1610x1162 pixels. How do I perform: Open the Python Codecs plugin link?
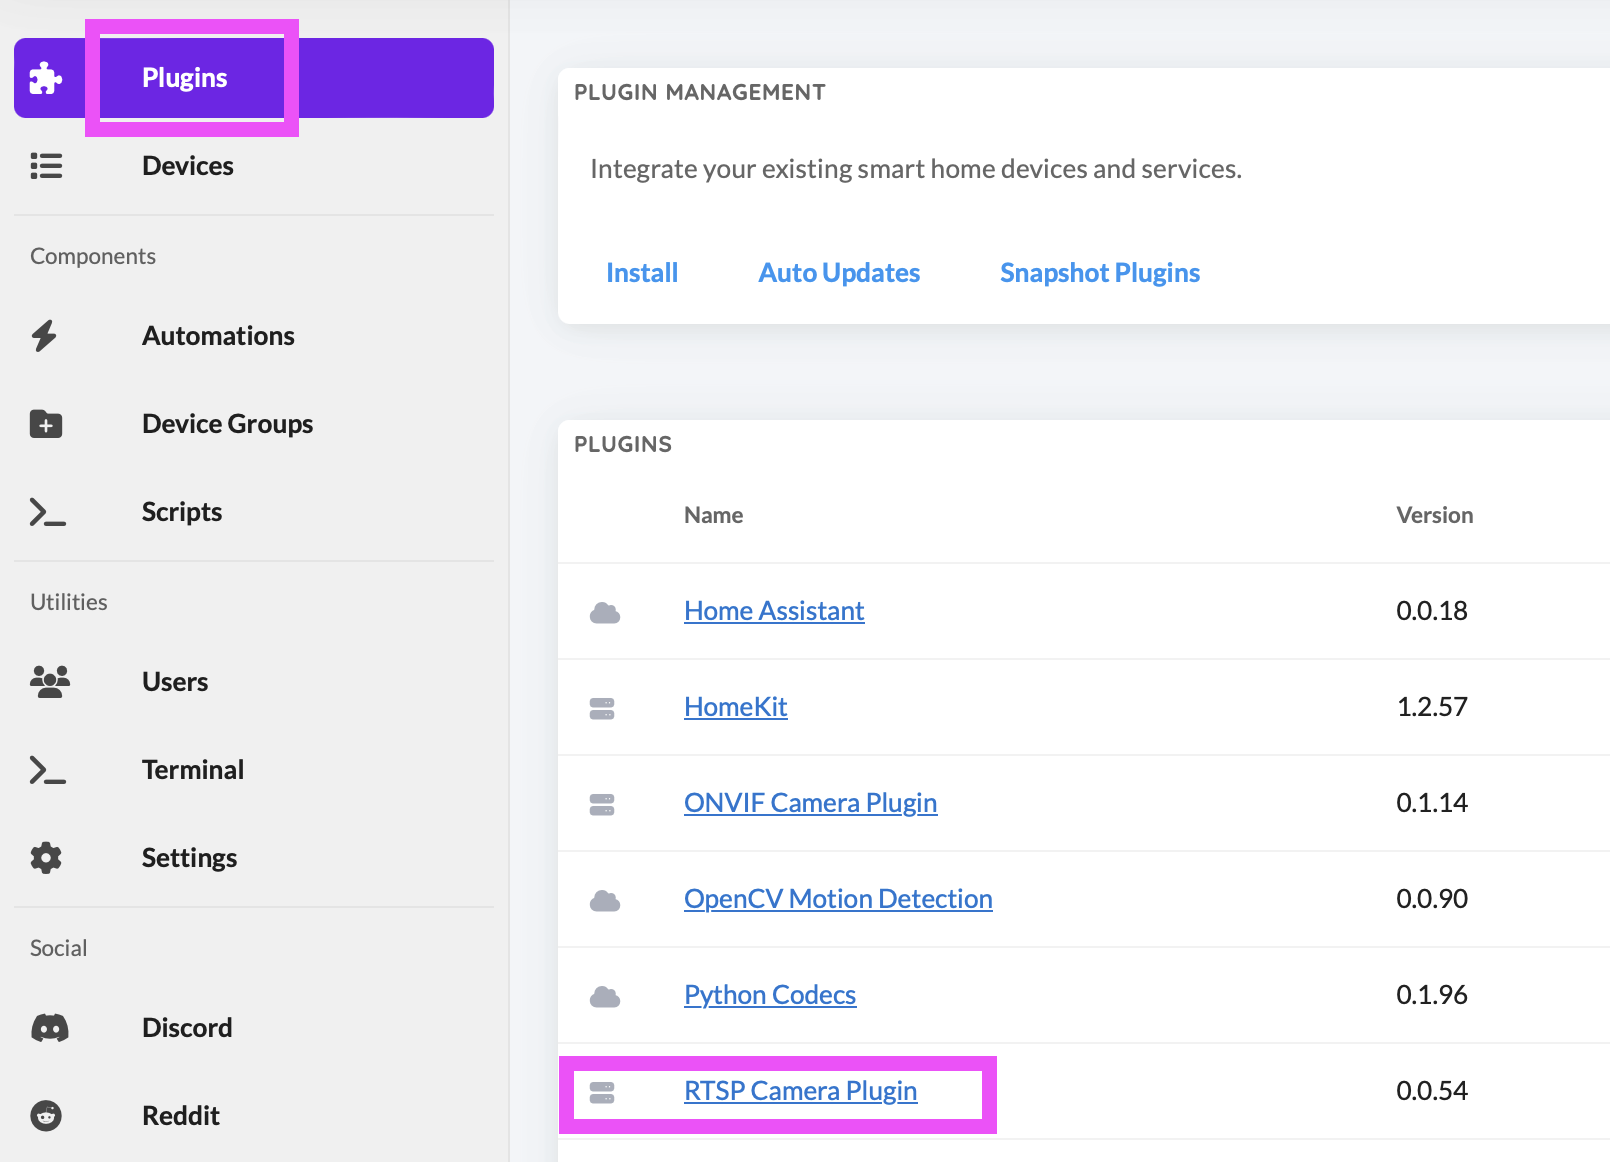(x=770, y=995)
